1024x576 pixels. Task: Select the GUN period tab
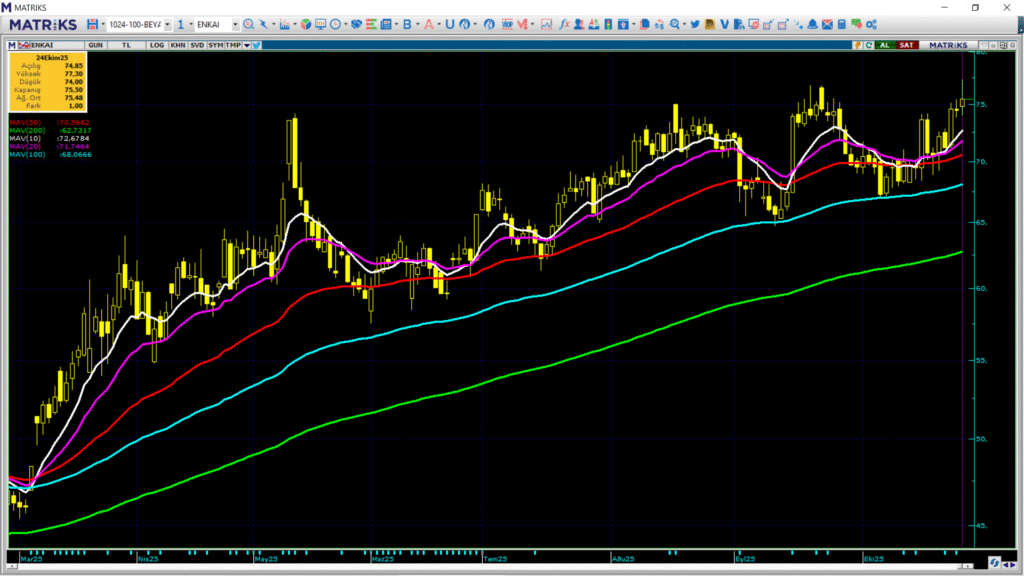coord(96,45)
